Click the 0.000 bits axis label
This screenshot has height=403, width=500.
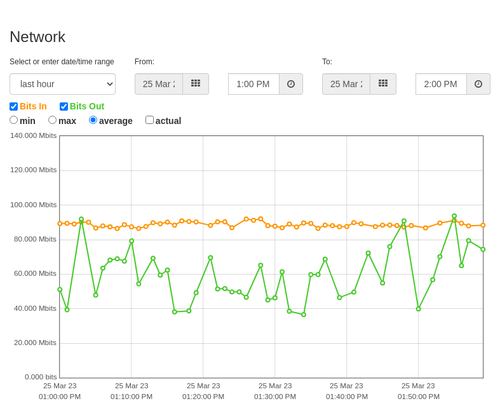pyautogui.click(x=41, y=377)
